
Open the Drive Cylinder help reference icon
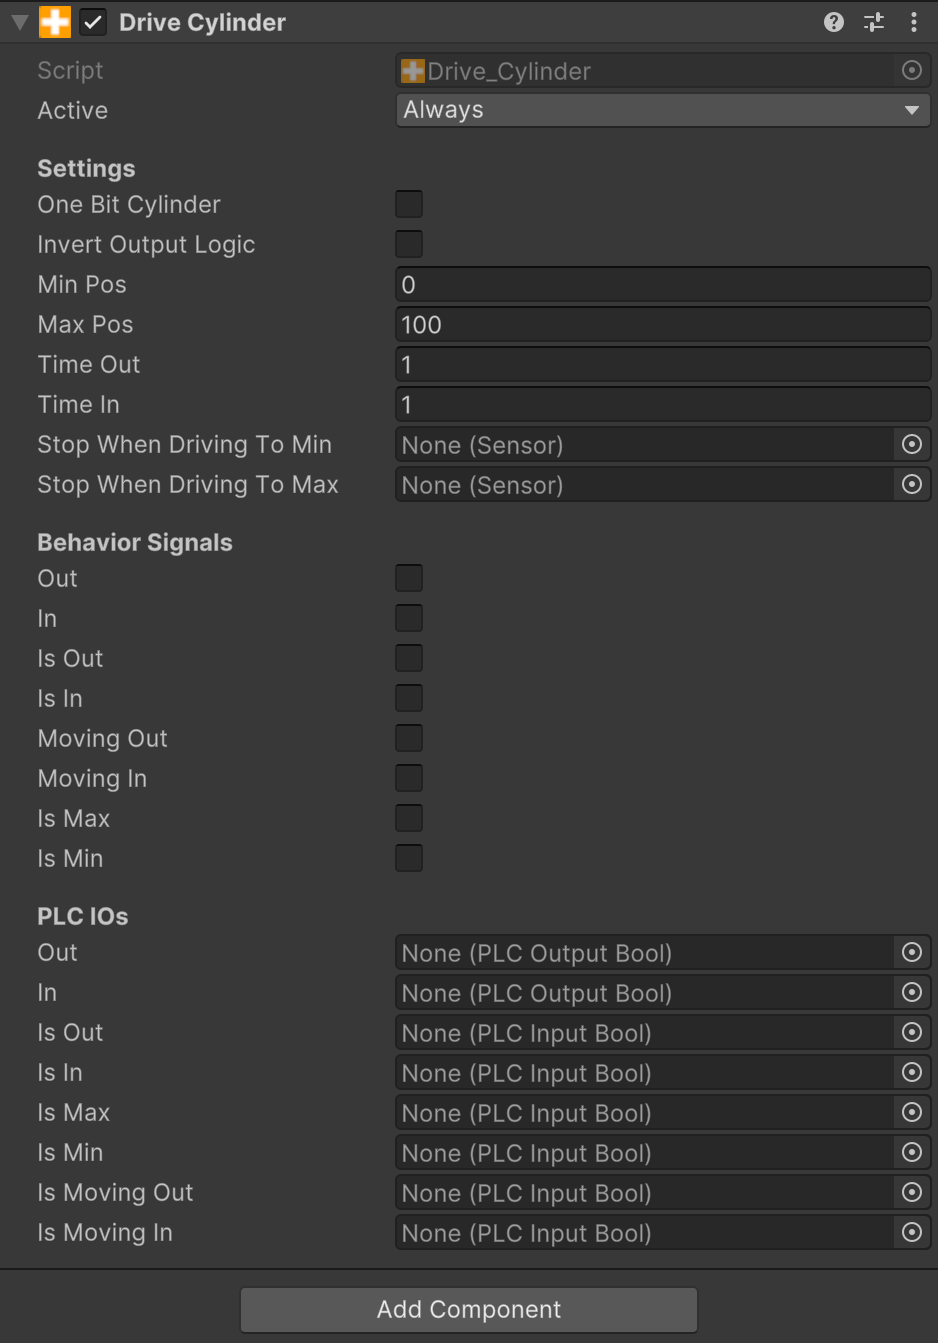[x=833, y=22]
